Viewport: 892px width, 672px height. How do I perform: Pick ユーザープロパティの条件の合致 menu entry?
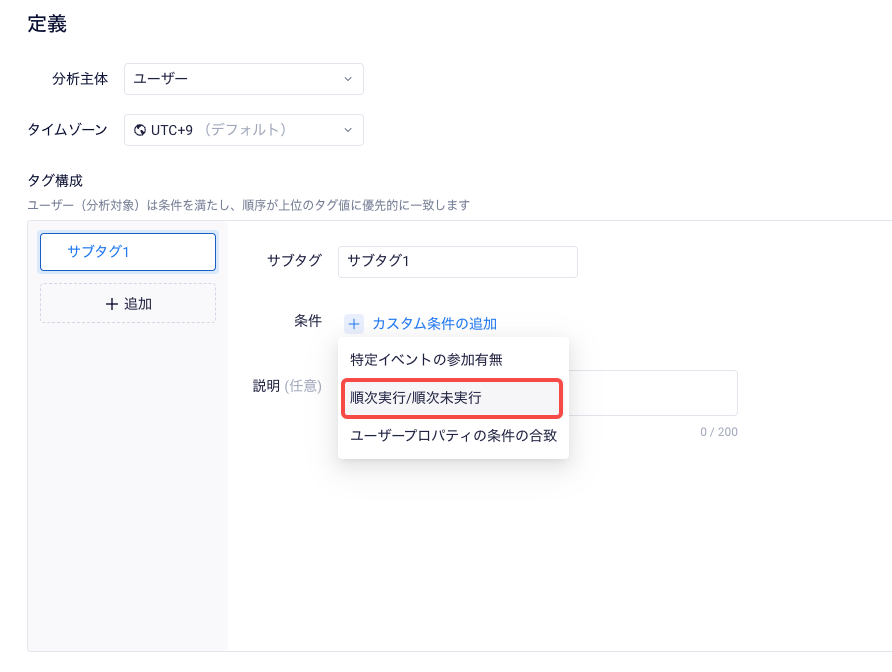(453, 436)
